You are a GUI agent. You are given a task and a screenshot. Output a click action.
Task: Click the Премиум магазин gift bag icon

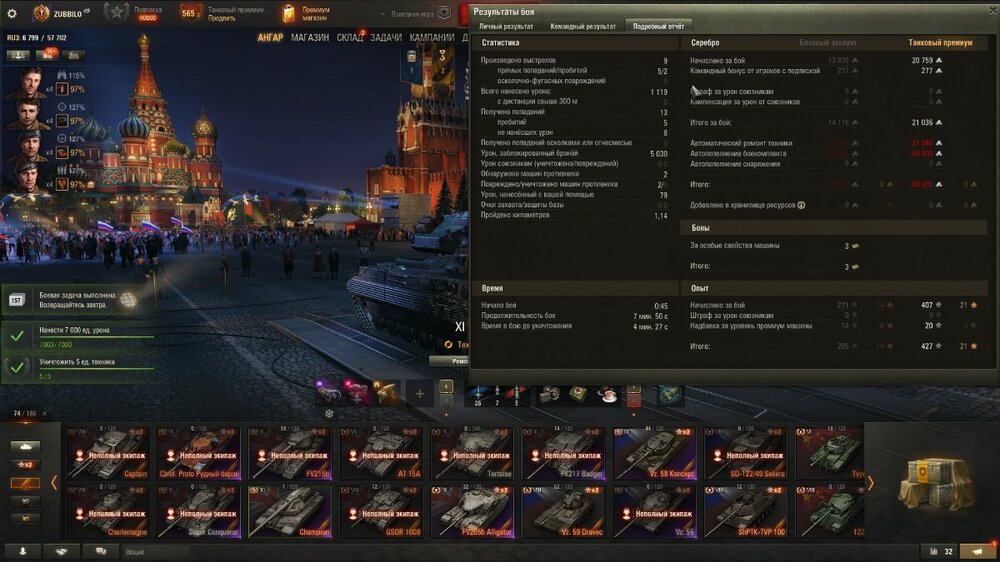click(x=288, y=13)
